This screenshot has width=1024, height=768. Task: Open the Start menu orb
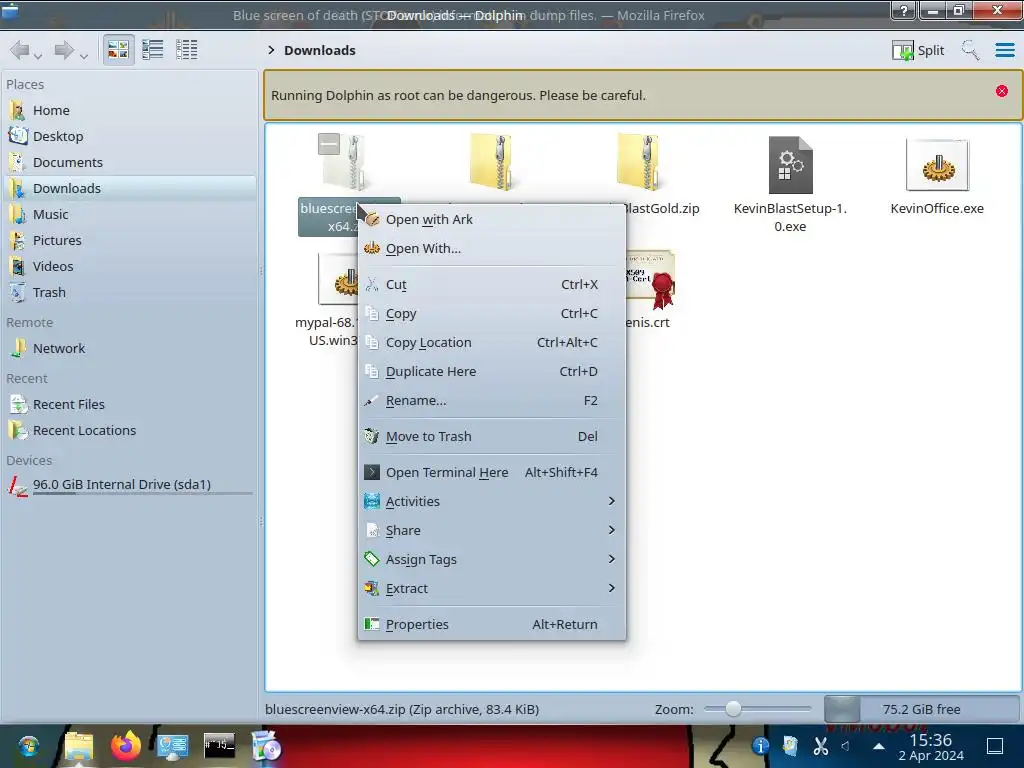28,746
